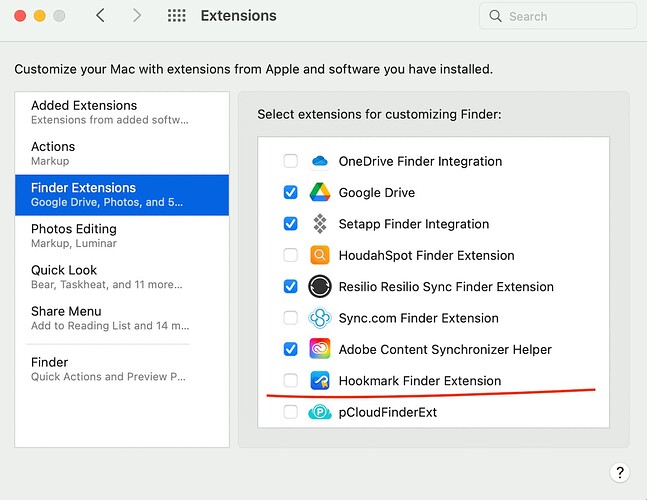Click 'Extensions' window title
The image size is (647, 500).
coord(238,16)
